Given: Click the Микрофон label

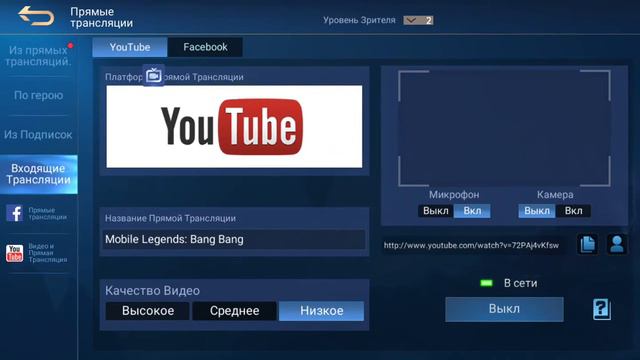Looking at the screenshot, I should click(454, 195).
